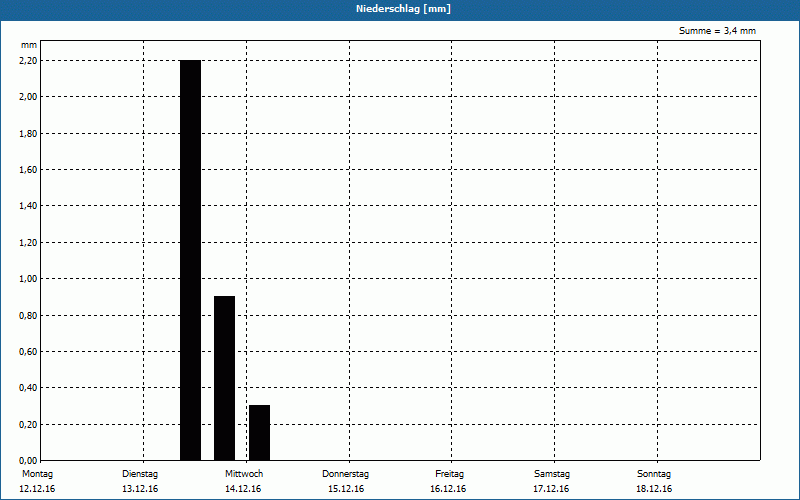This screenshot has width=800, height=500.
Task: Click the 14.12.16 date label
Action: (x=243, y=489)
